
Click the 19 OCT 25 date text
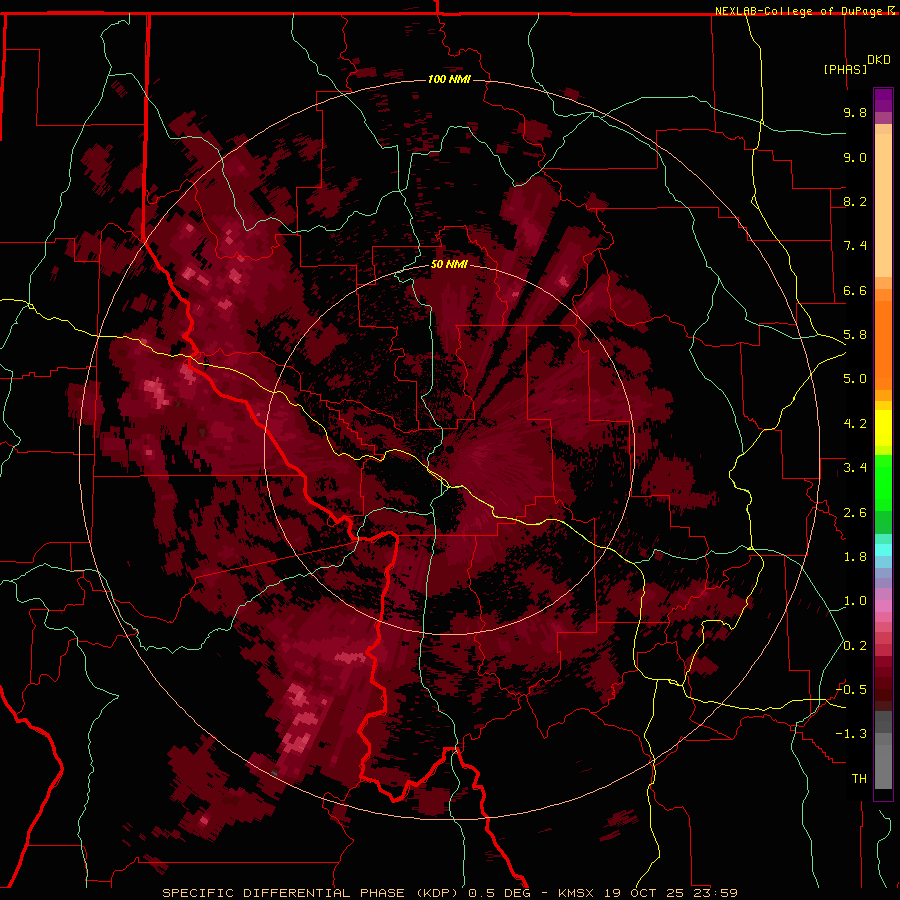pos(646,893)
